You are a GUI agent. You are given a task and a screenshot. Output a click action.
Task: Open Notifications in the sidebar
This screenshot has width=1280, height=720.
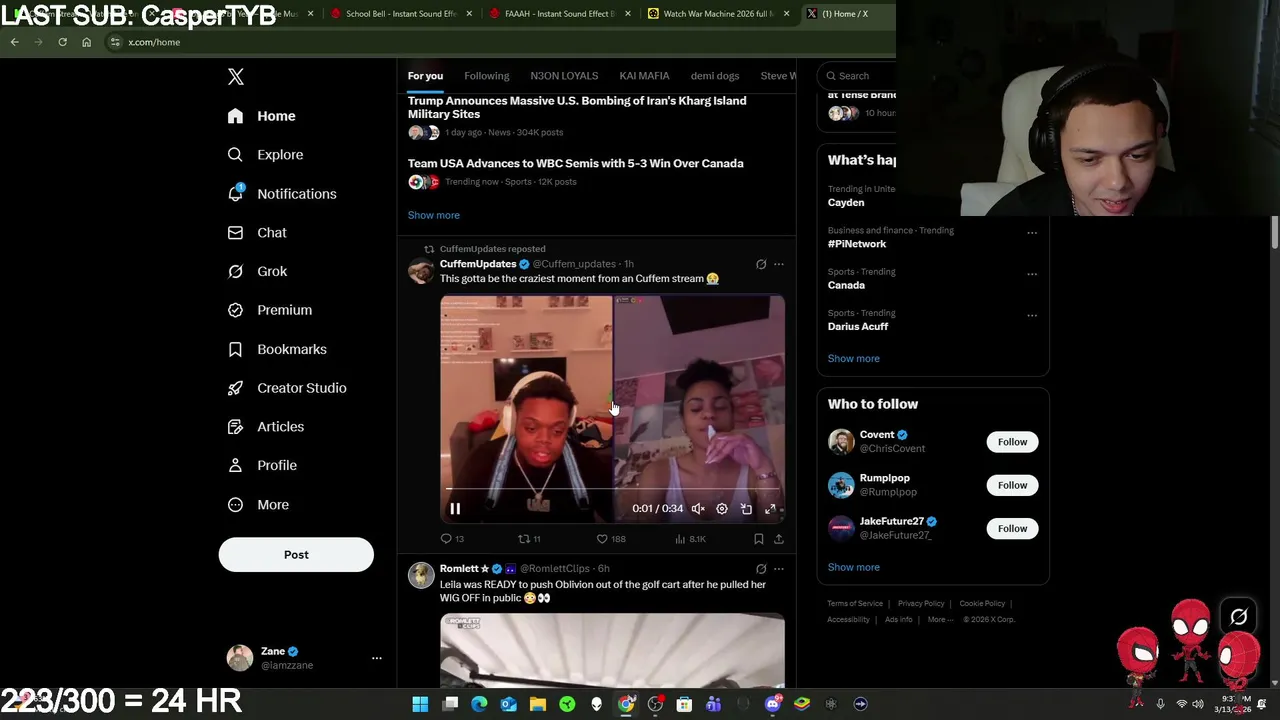[281, 194]
